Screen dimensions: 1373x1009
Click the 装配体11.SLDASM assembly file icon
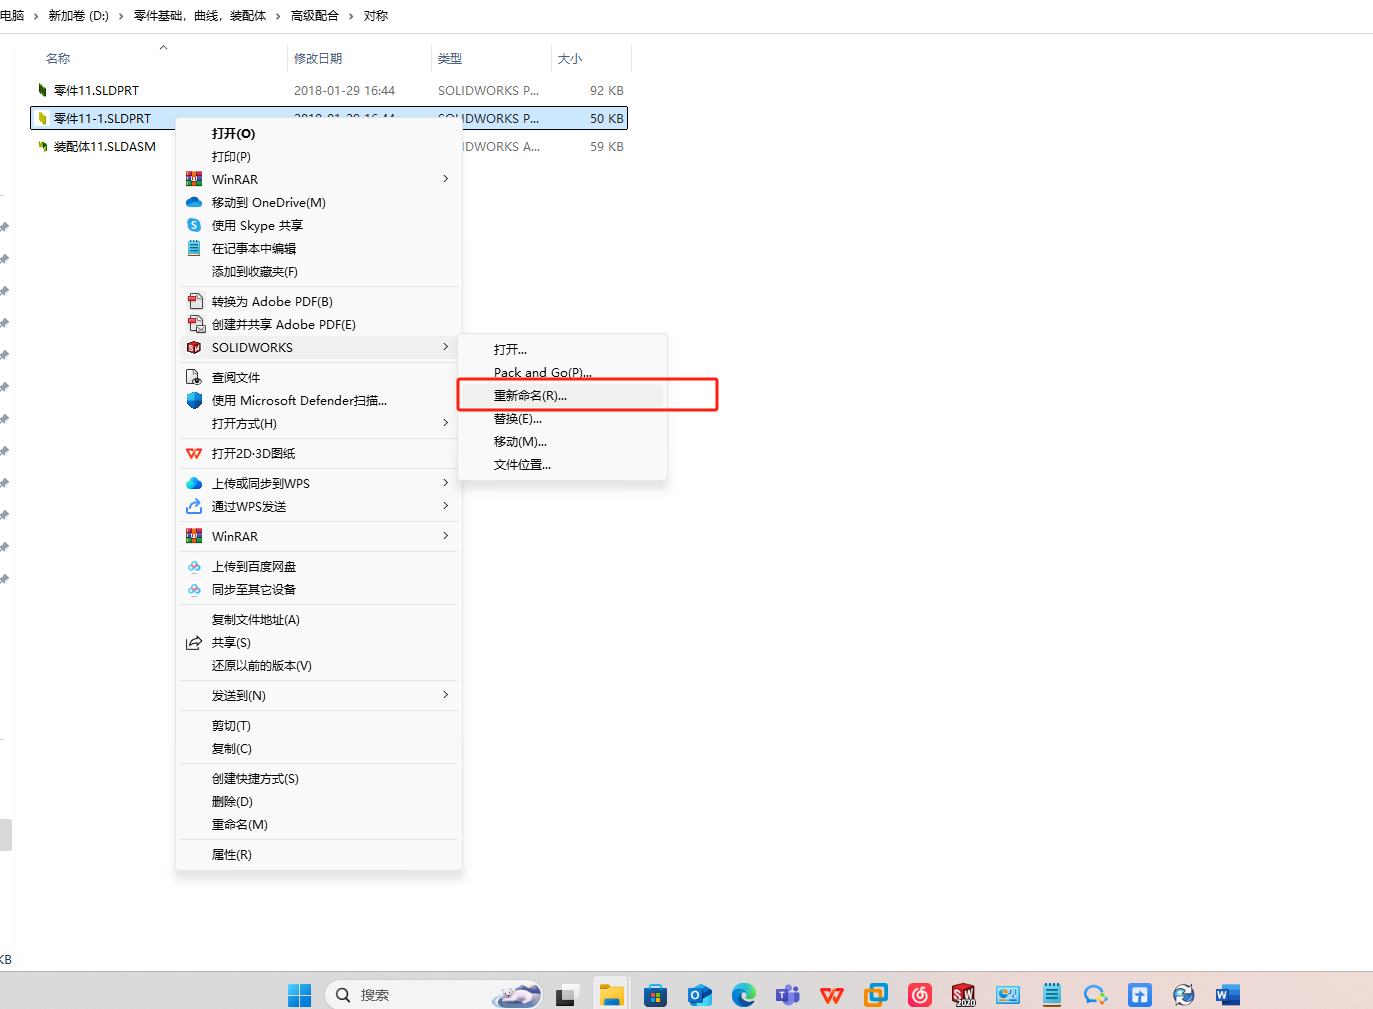pyautogui.click(x=42, y=146)
